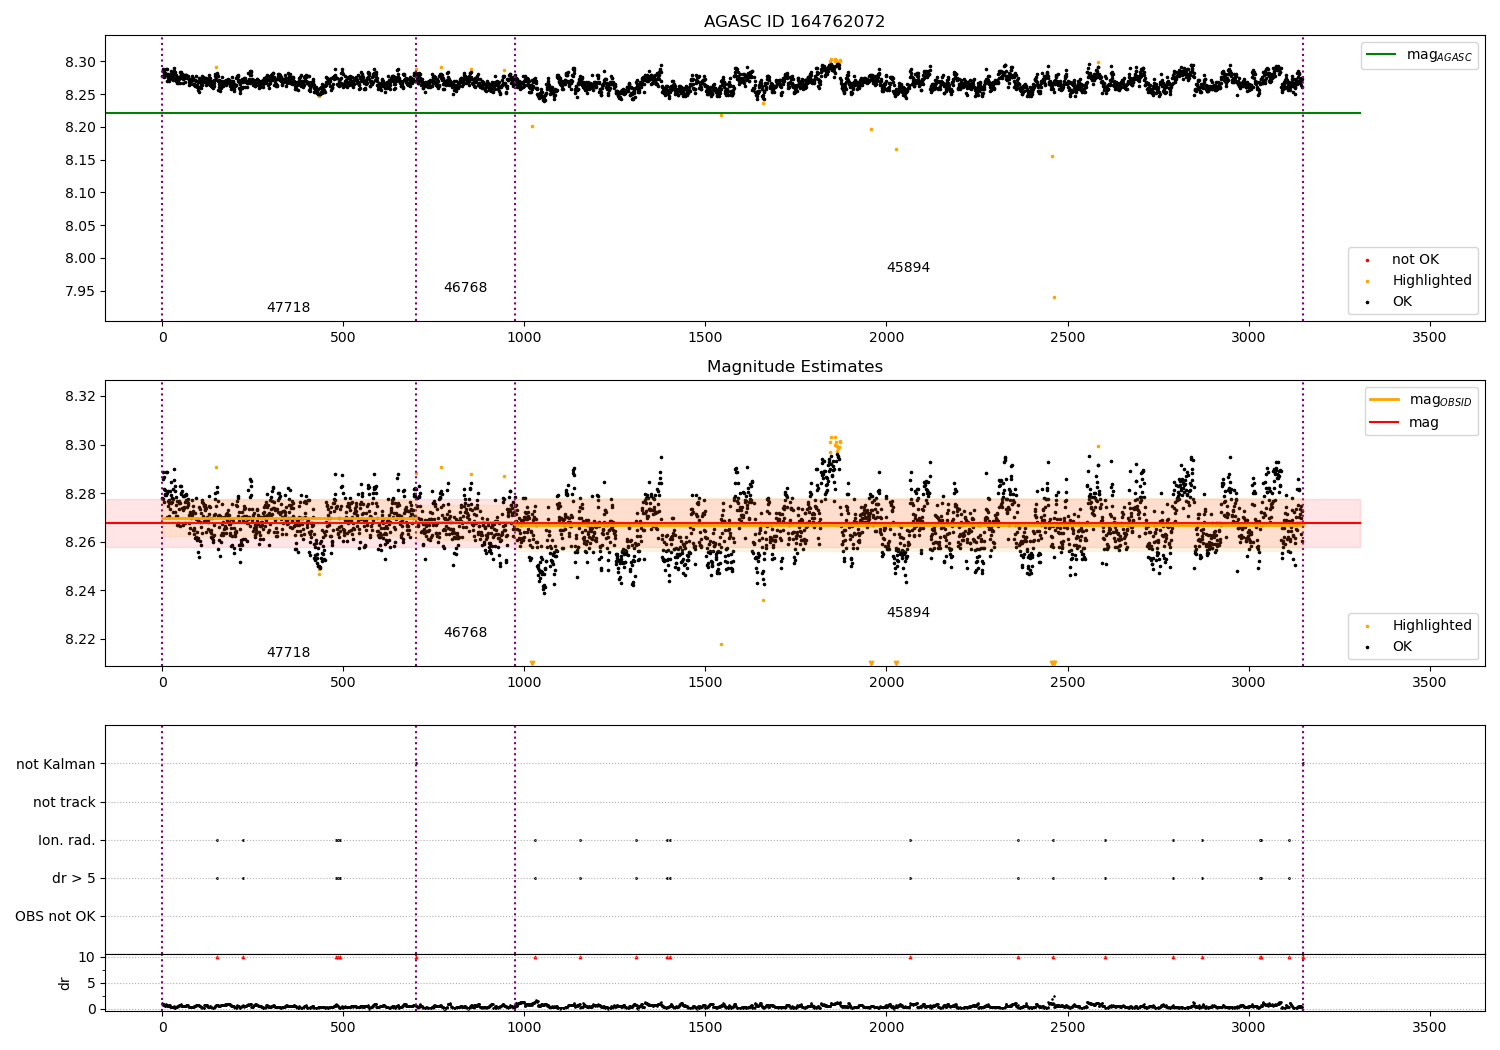Click the green mag AGASC legend entry
Screen dimensions: 1500x1050
[x=1419, y=55]
